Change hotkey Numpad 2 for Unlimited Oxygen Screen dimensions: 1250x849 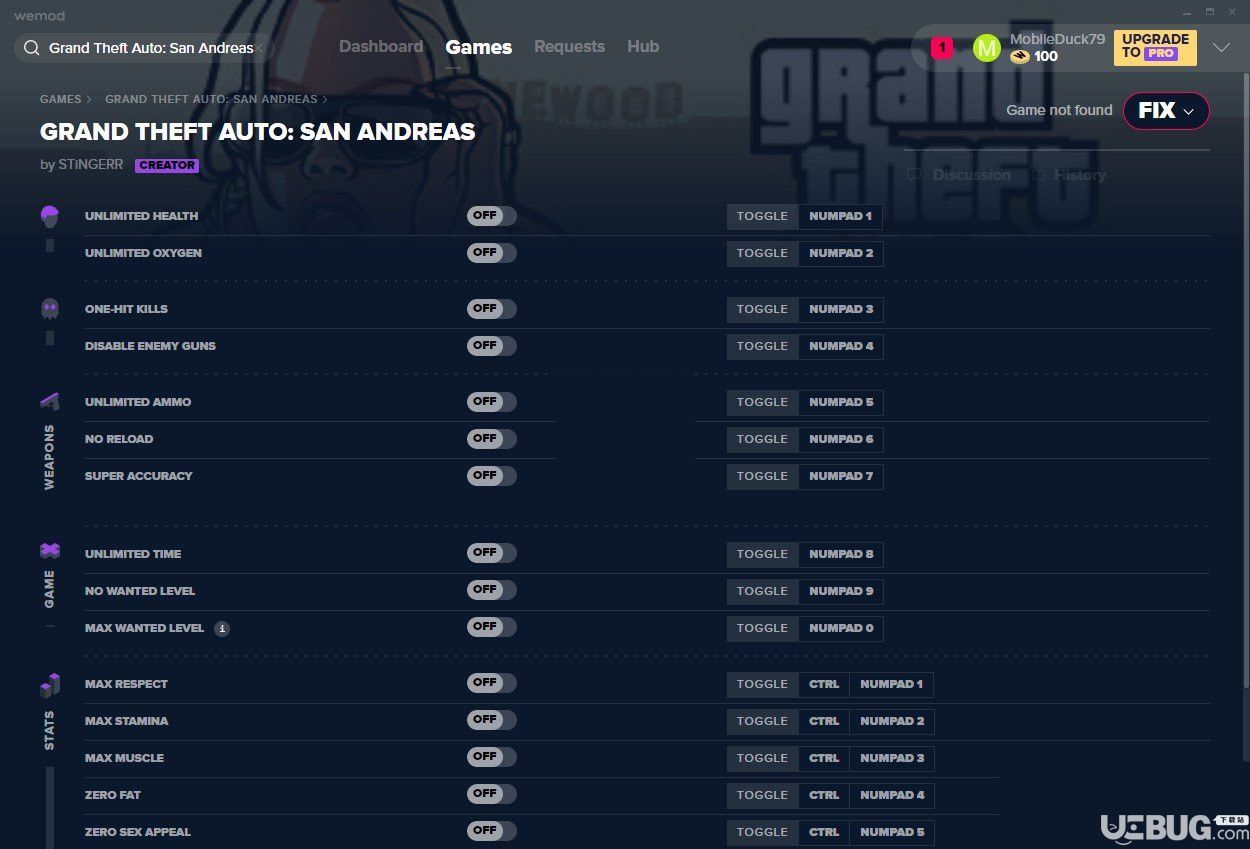coord(841,253)
